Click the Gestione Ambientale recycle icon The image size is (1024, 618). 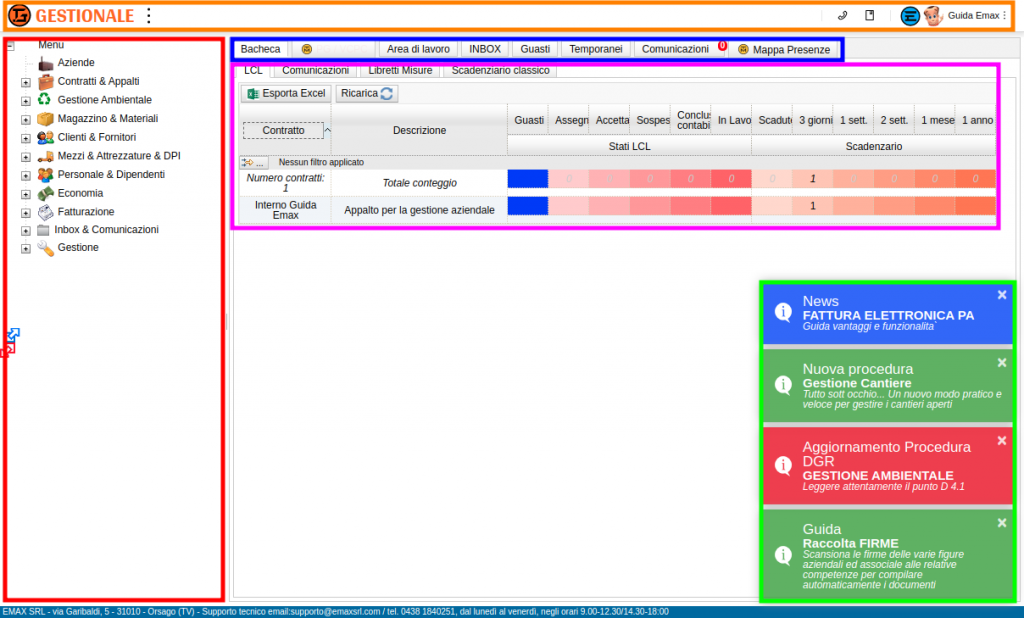(x=45, y=100)
